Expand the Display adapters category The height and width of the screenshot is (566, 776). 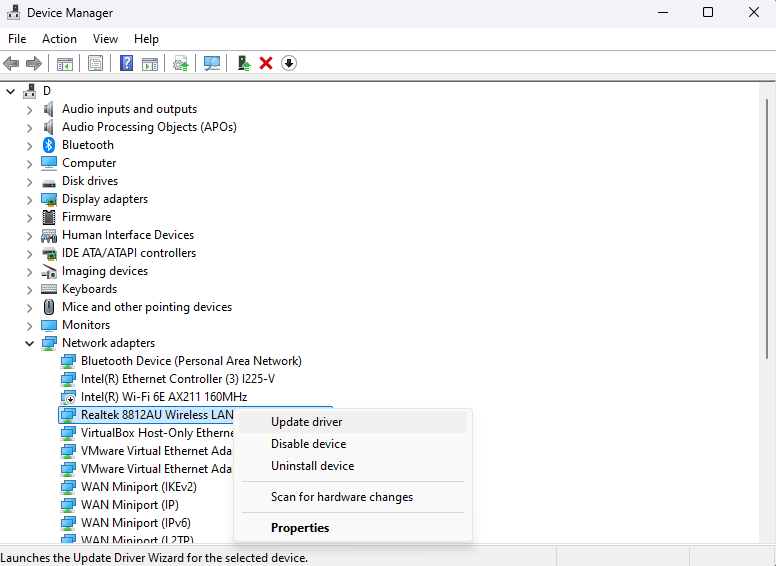pos(29,199)
